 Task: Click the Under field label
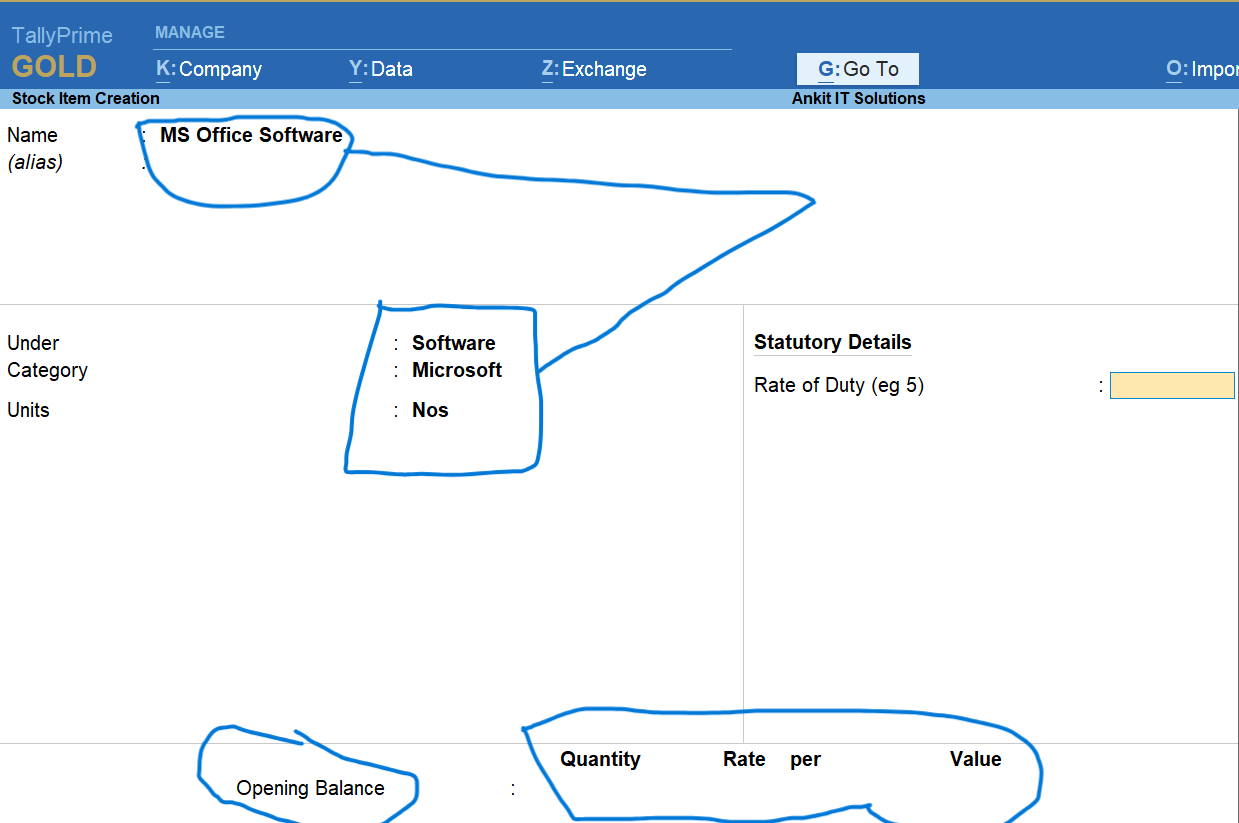[33, 343]
